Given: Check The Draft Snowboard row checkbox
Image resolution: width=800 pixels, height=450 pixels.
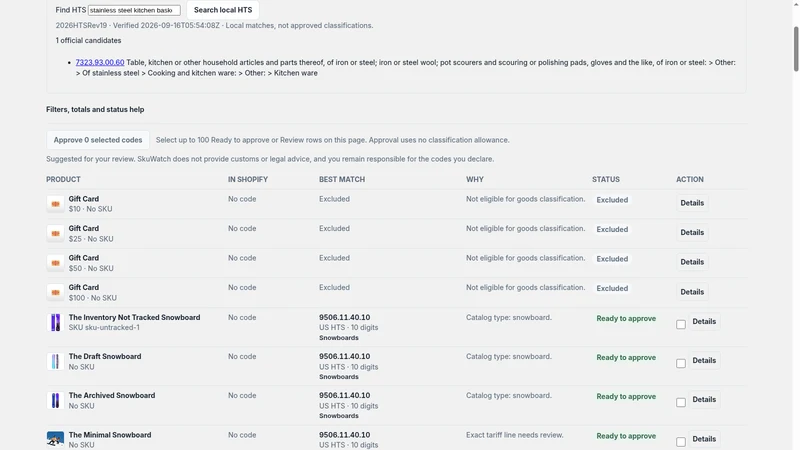Looking at the screenshot, I should tap(681, 363).
